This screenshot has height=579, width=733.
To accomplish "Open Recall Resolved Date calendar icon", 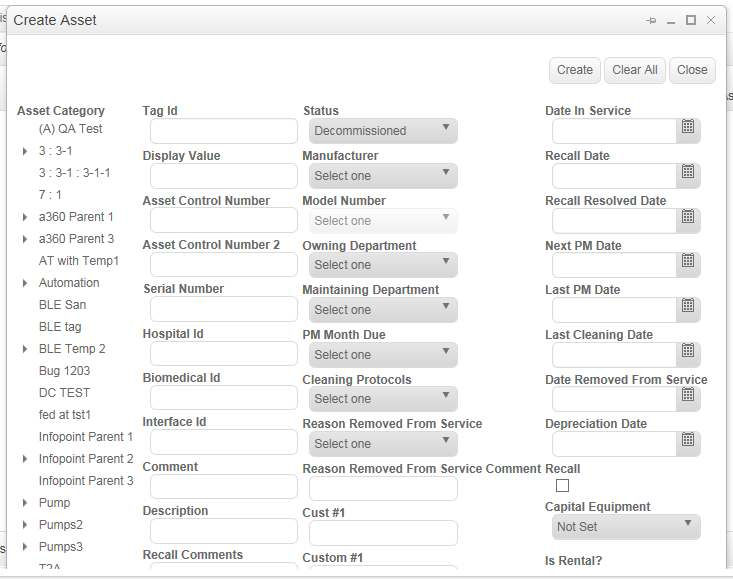I will [688, 216].
